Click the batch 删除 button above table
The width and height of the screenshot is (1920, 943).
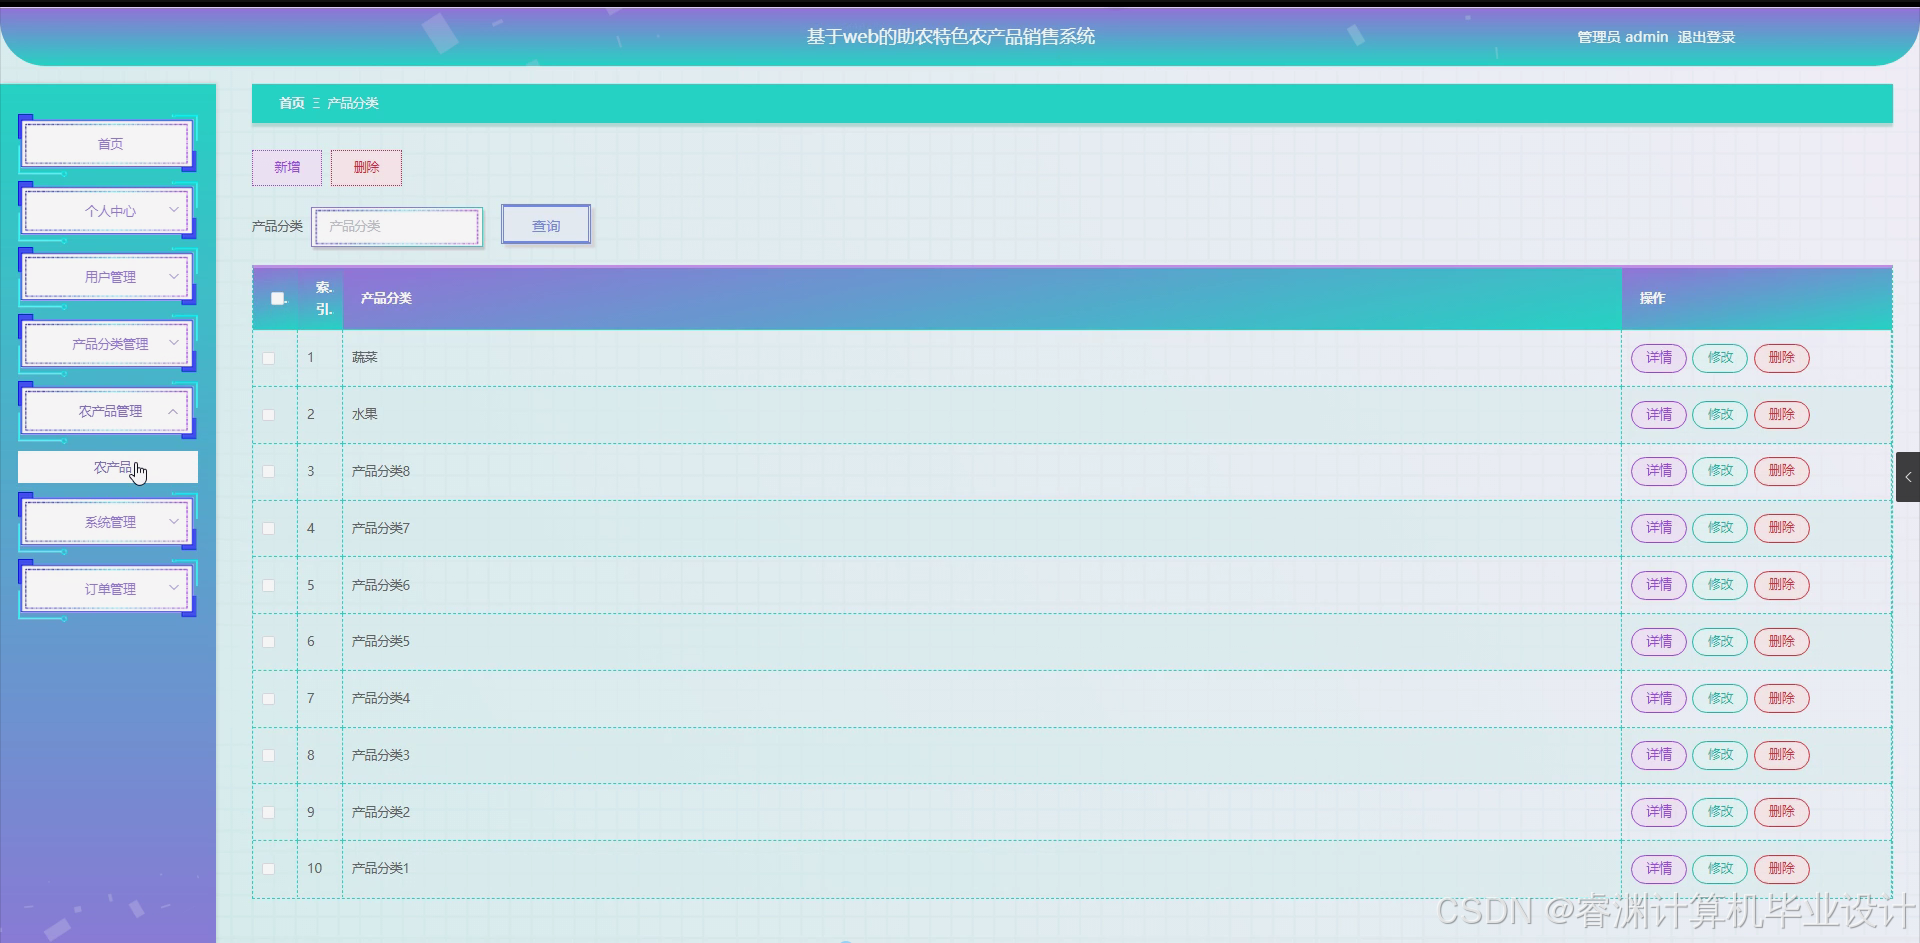coord(366,168)
